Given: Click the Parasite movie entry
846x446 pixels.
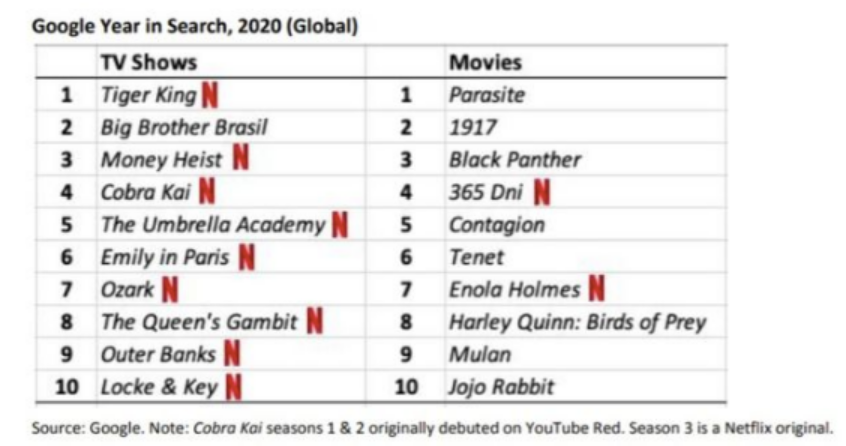Looking at the screenshot, I should [487, 96].
